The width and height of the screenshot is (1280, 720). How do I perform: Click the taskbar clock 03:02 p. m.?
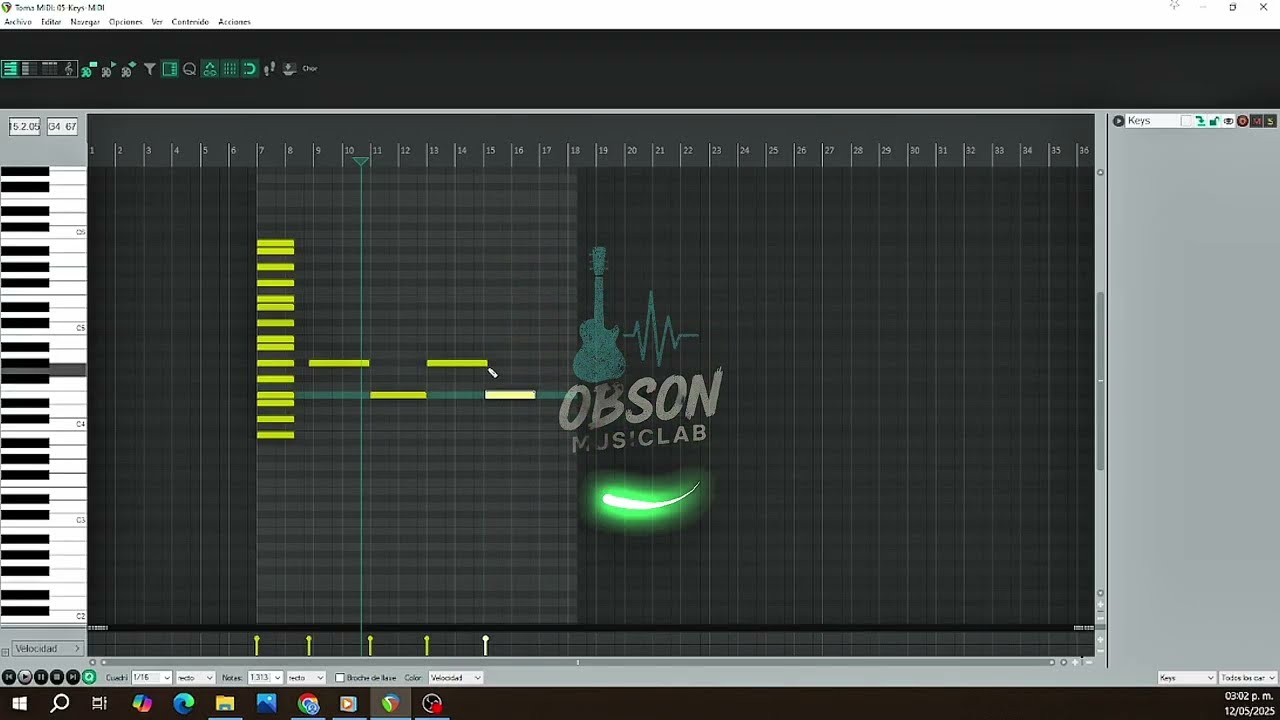(1249, 696)
